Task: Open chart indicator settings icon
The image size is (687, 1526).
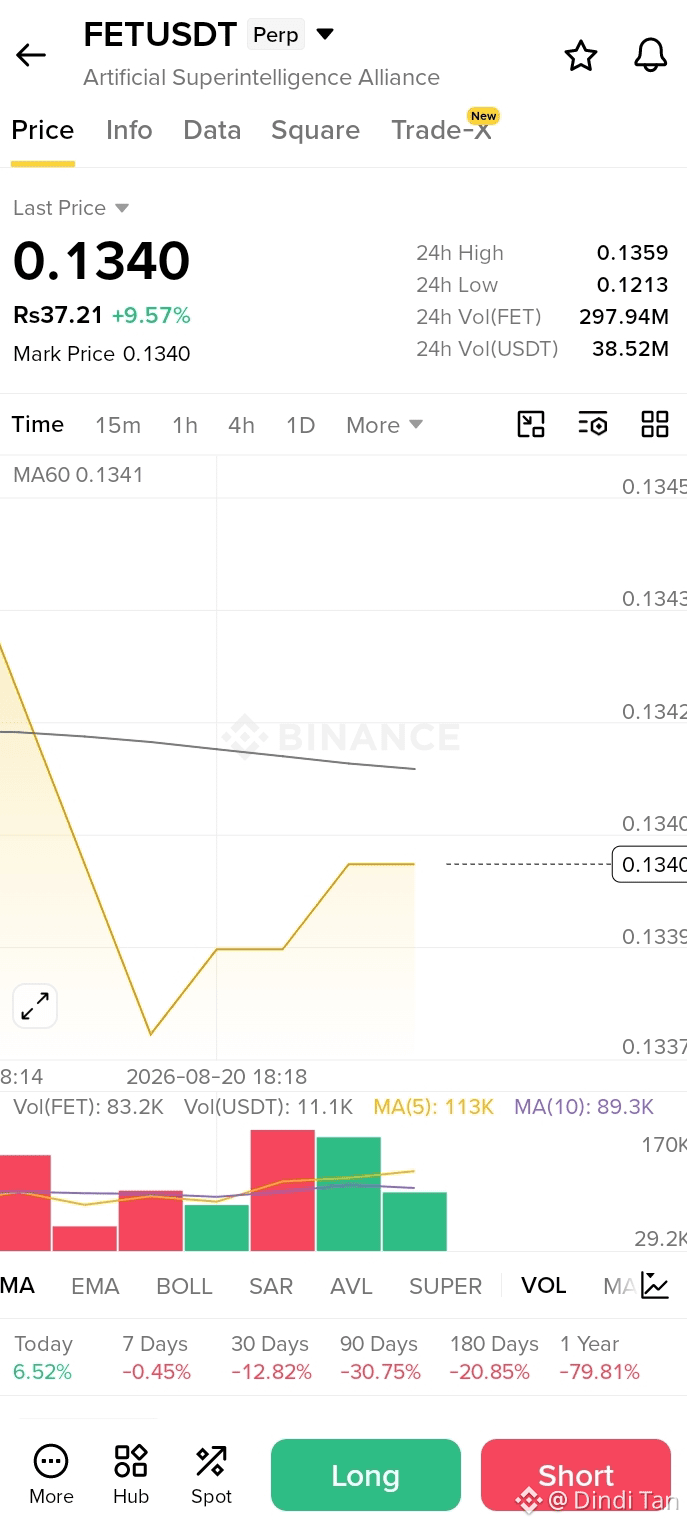Action: pos(593,424)
